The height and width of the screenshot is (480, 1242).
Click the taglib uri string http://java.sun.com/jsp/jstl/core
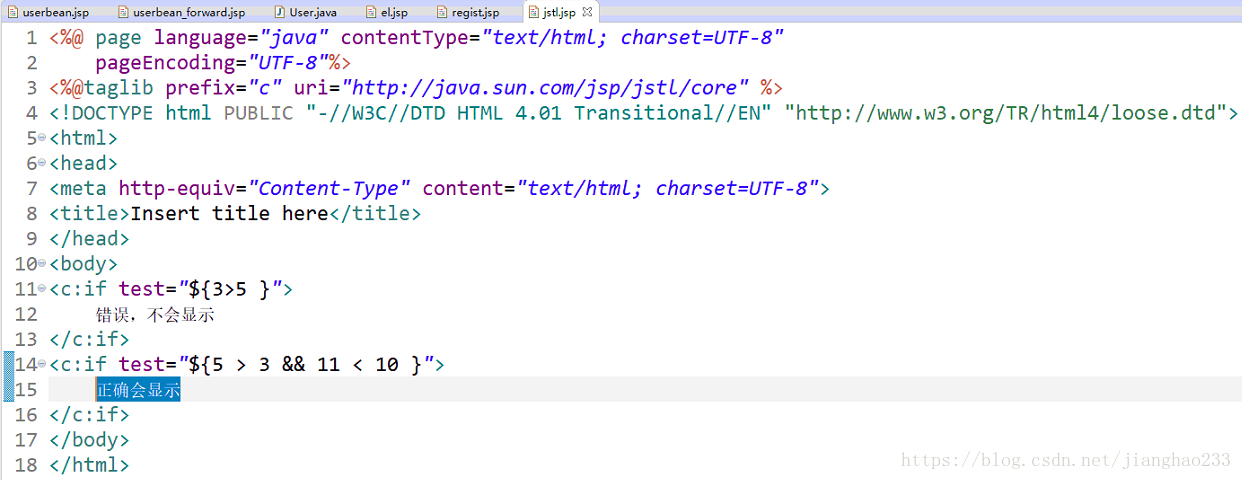(545, 88)
